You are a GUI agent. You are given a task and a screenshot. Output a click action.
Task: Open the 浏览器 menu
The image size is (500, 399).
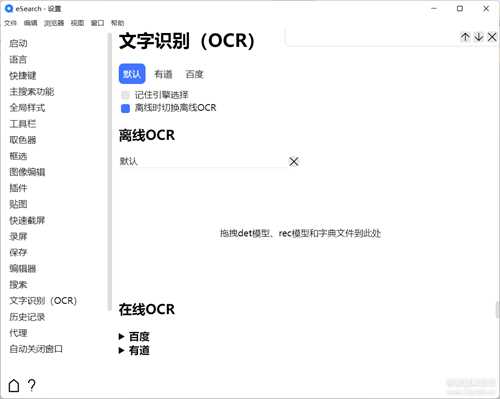pyautogui.click(x=54, y=23)
